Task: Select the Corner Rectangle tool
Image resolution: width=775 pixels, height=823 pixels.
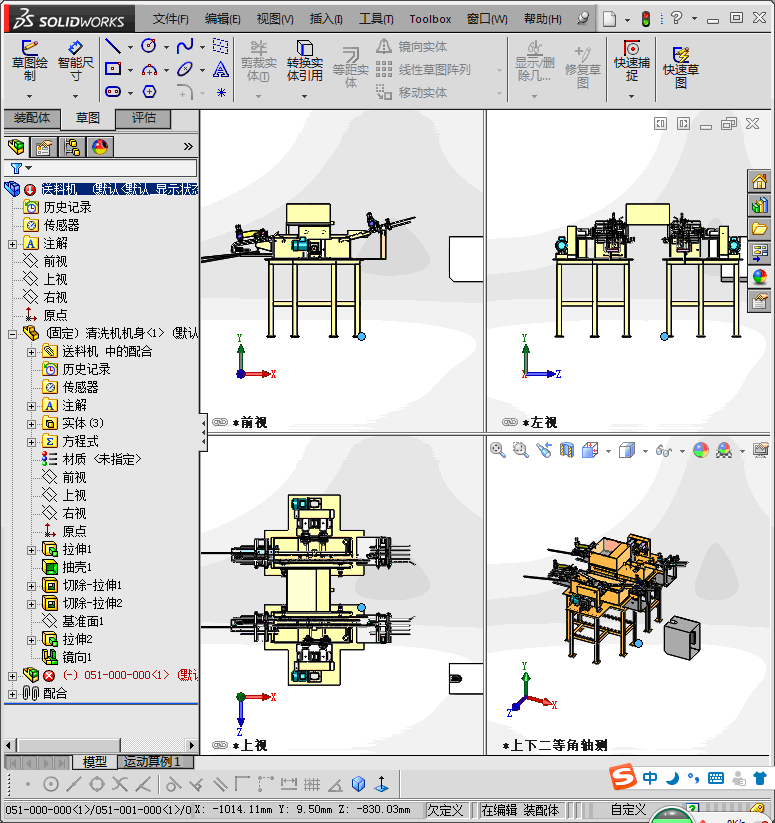Action: pyautogui.click(x=113, y=69)
